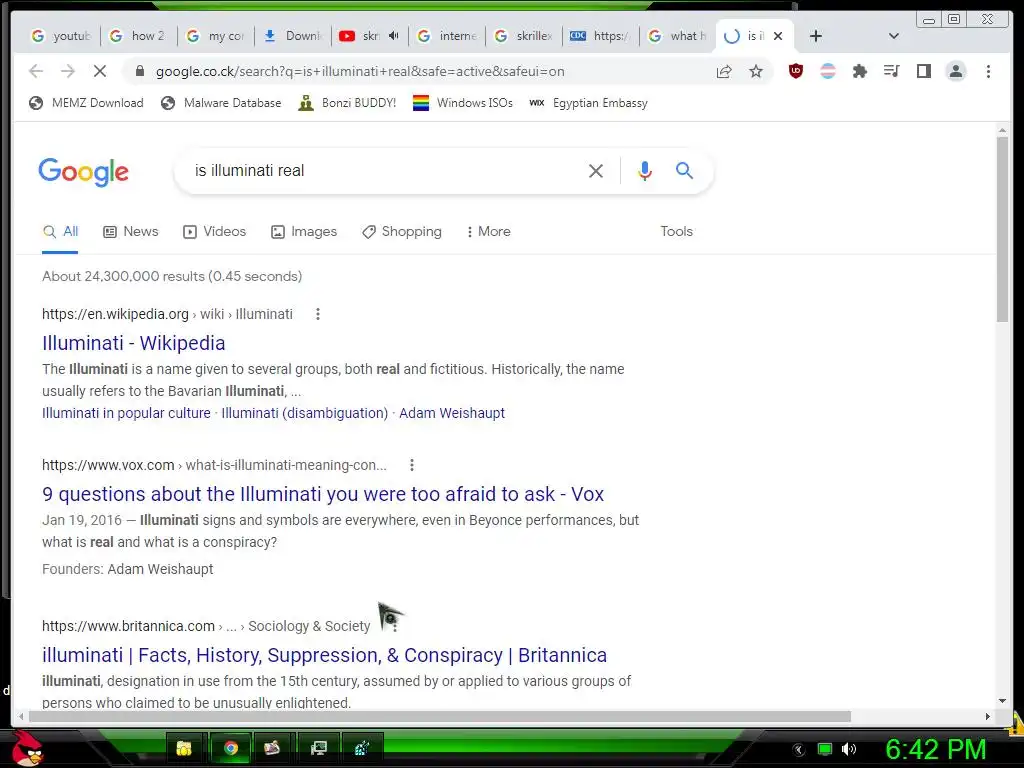Open options for Wikipedia result

pos(318,314)
